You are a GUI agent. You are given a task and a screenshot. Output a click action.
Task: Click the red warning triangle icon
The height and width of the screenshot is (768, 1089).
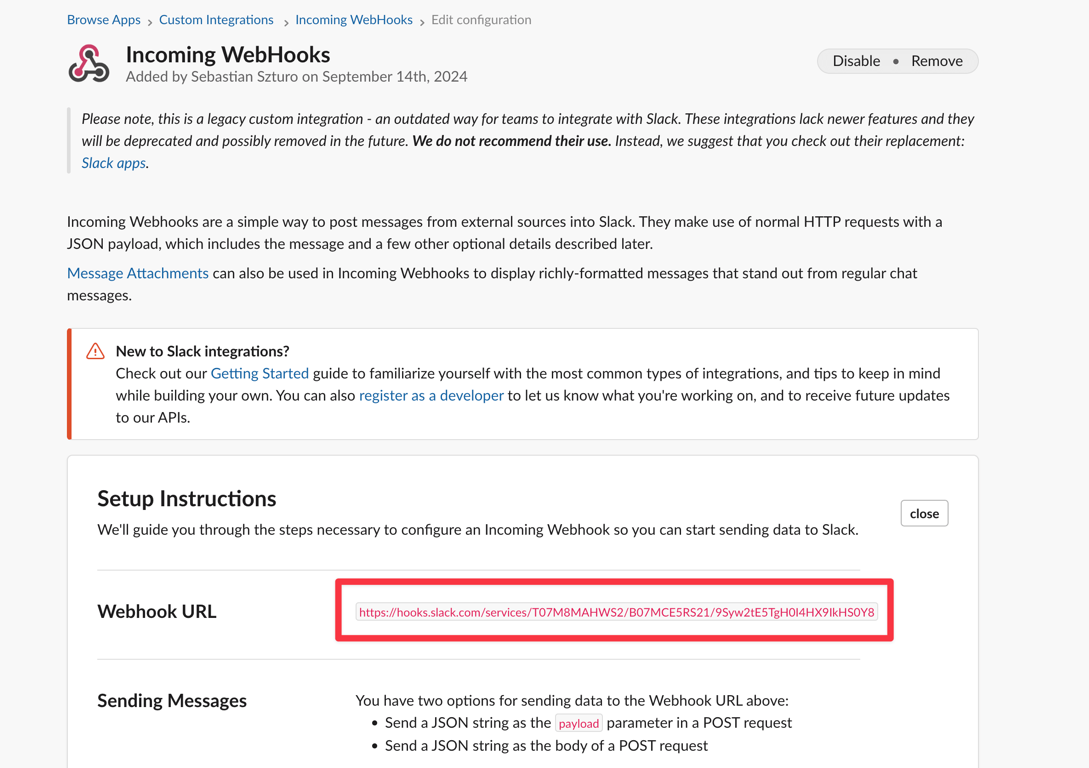pyautogui.click(x=95, y=351)
